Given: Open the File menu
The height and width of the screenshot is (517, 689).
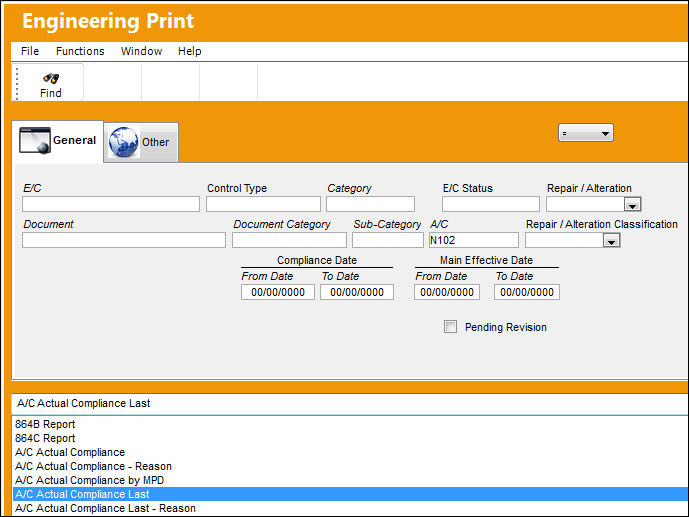Looking at the screenshot, I should coord(30,51).
